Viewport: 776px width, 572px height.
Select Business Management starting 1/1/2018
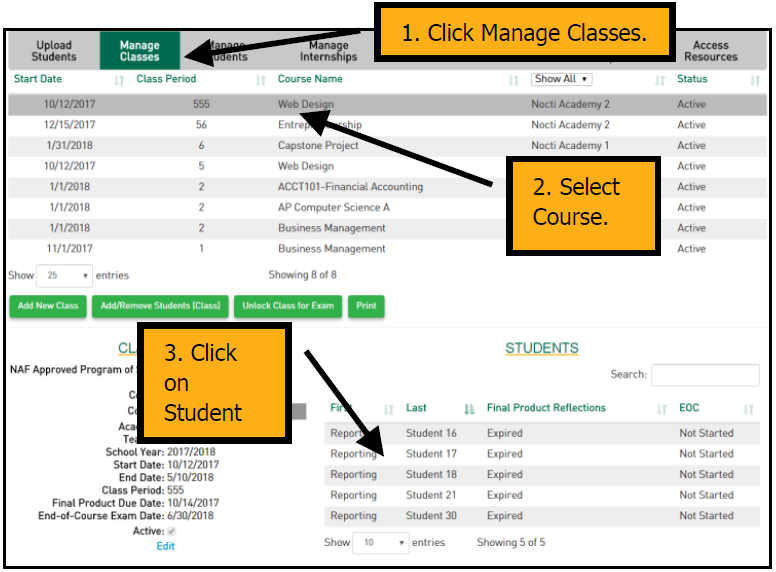pos(388,228)
